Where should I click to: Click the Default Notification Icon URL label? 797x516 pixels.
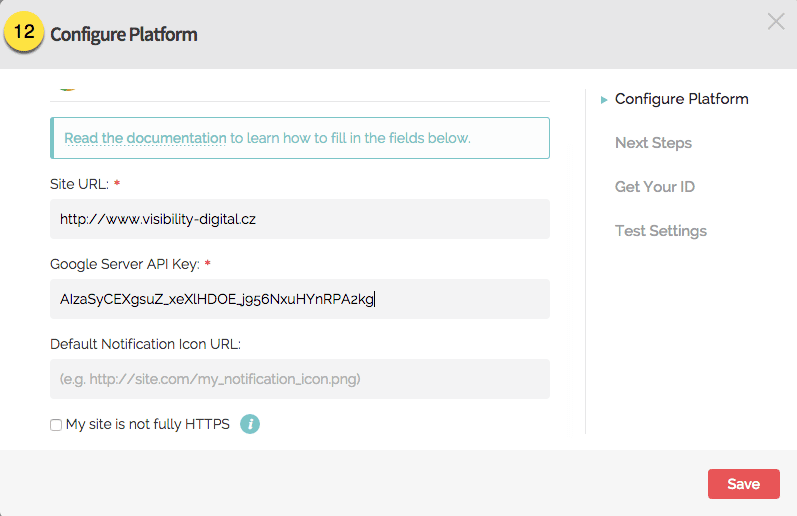pos(145,344)
